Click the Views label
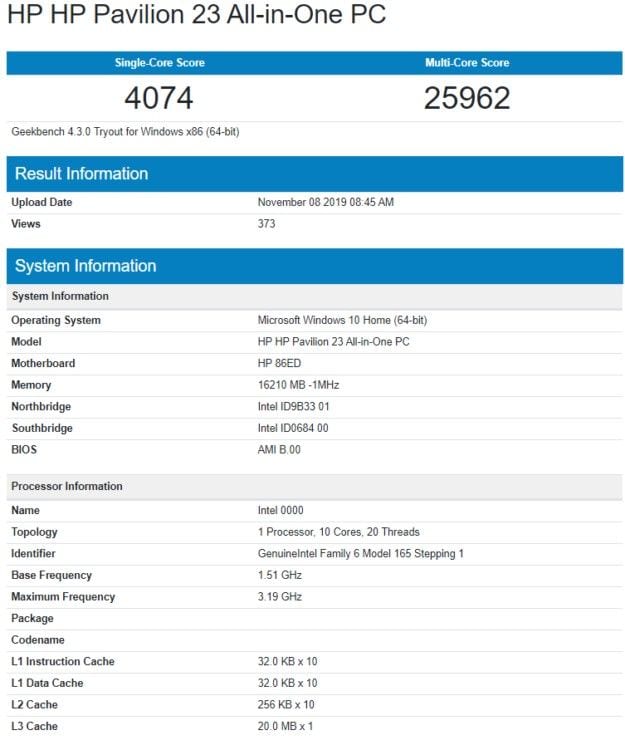The height and width of the screenshot is (740, 625). (25, 224)
